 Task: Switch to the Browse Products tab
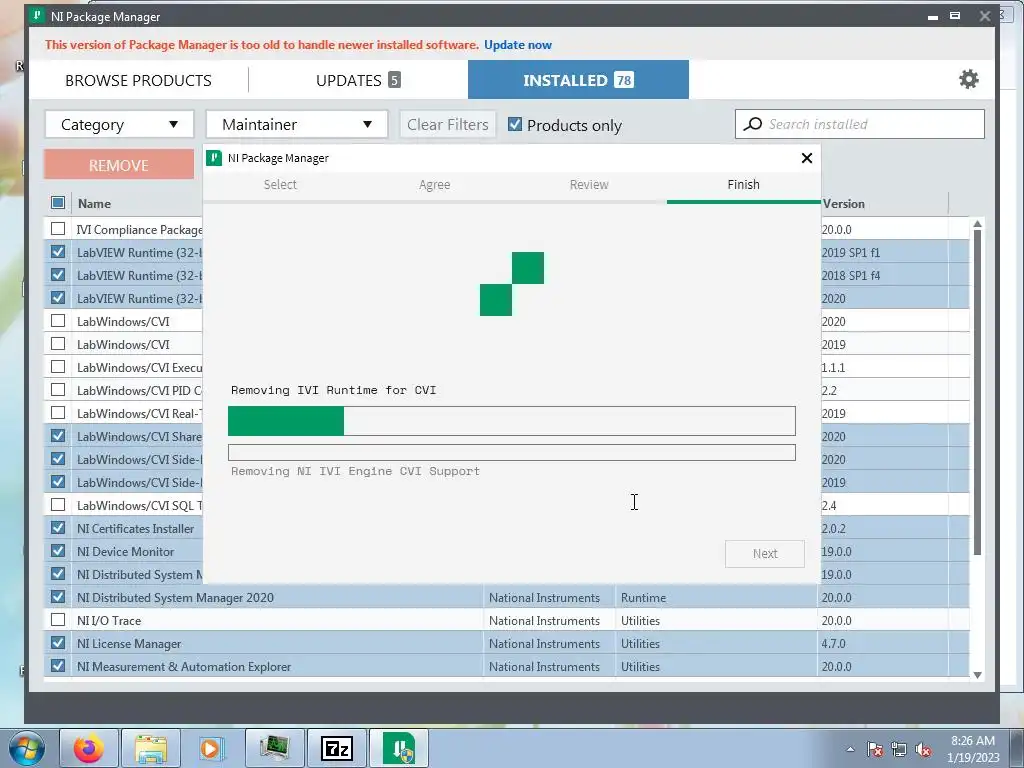(138, 80)
